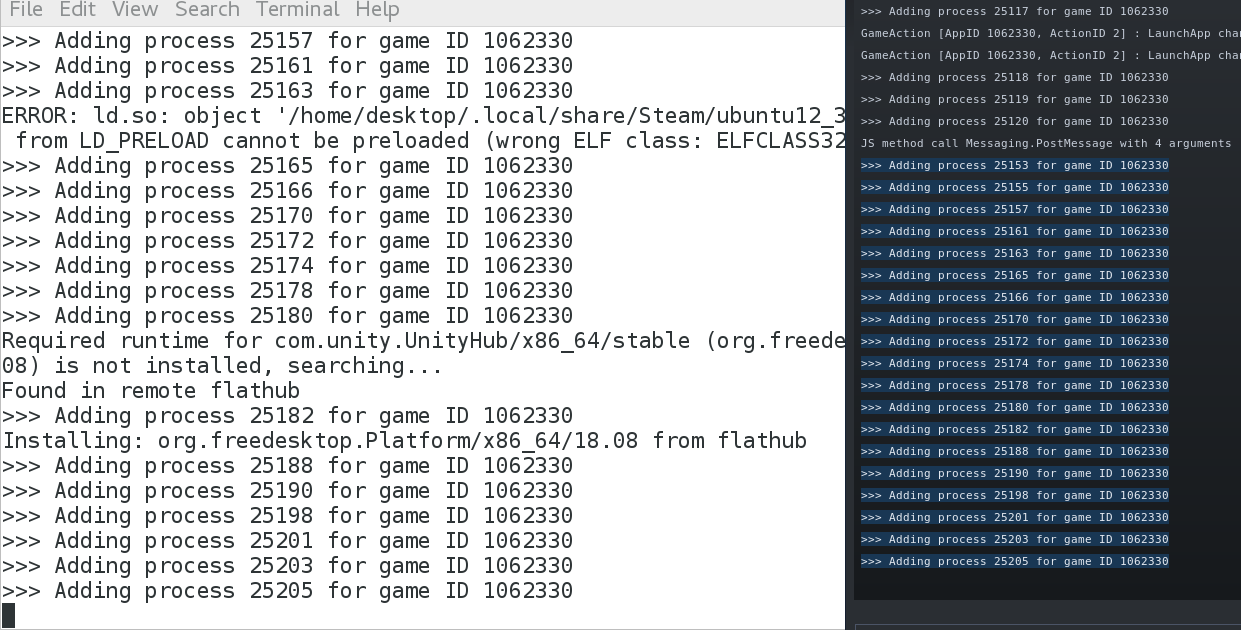Viewport: 1241px width, 630px height.
Task: Open the Terminal menu
Action: pos(296,10)
